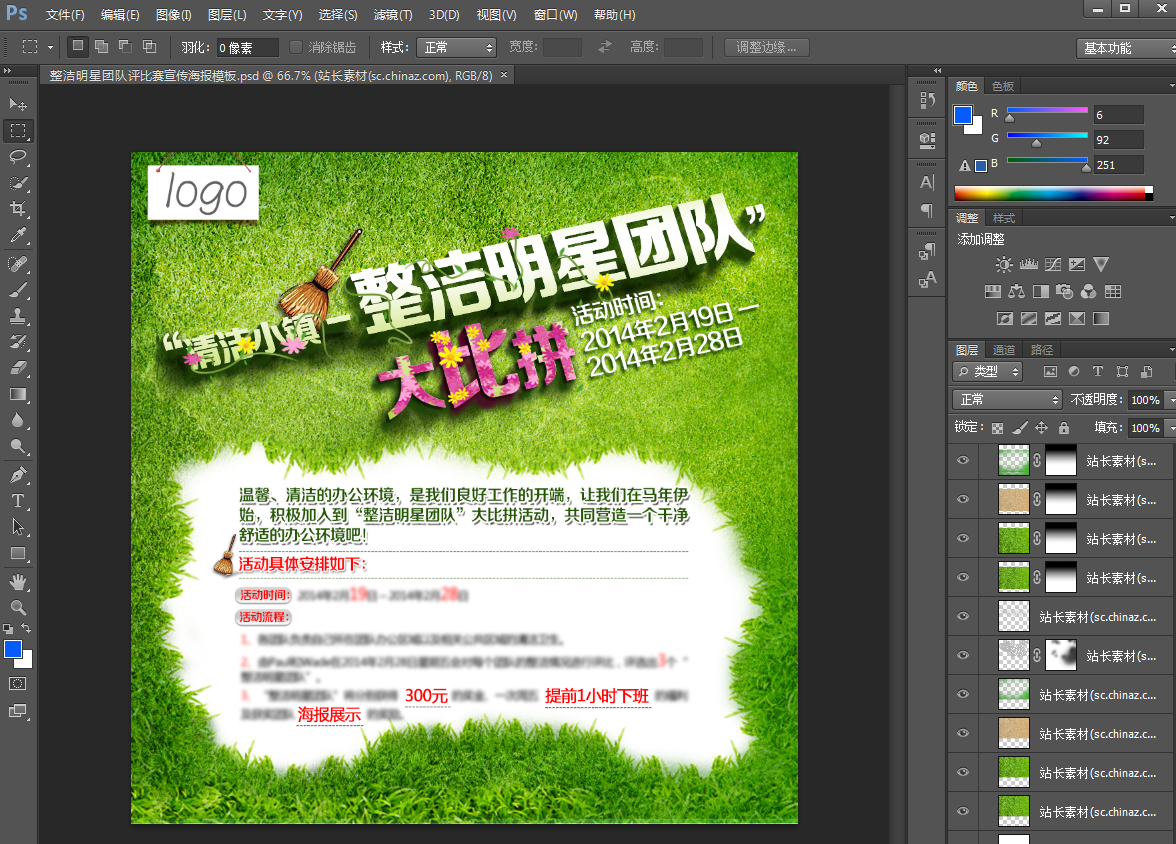
Task: Select the Crop tool
Action: click(x=18, y=209)
